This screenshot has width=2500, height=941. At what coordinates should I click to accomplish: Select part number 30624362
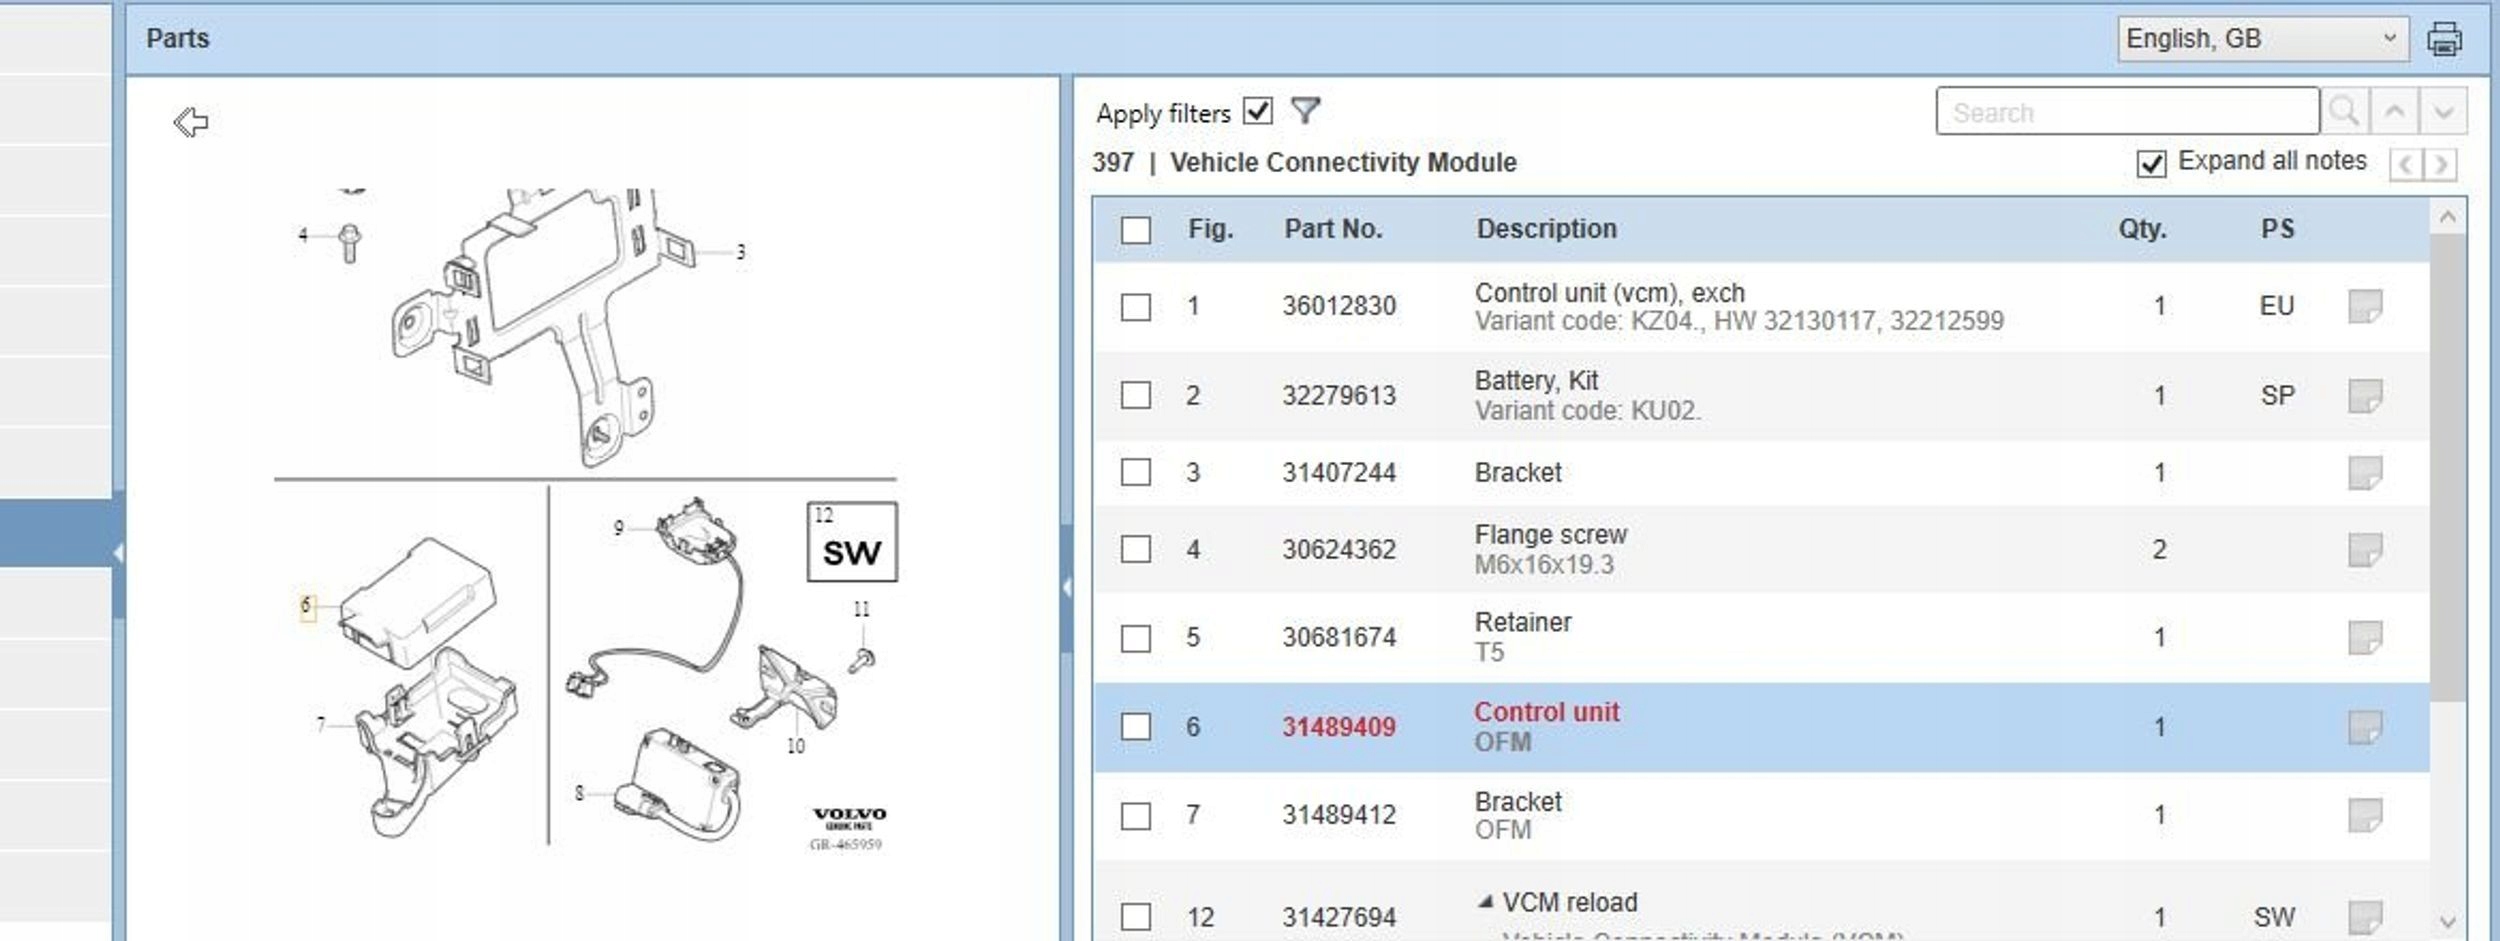click(x=1339, y=549)
